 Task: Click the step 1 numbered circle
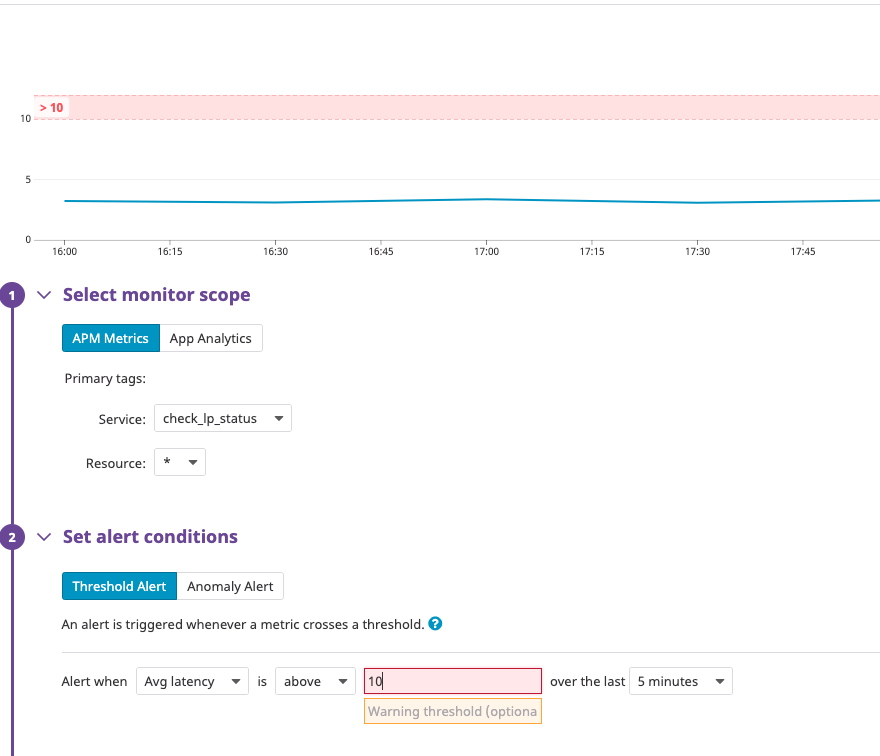(x=11, y=295)
